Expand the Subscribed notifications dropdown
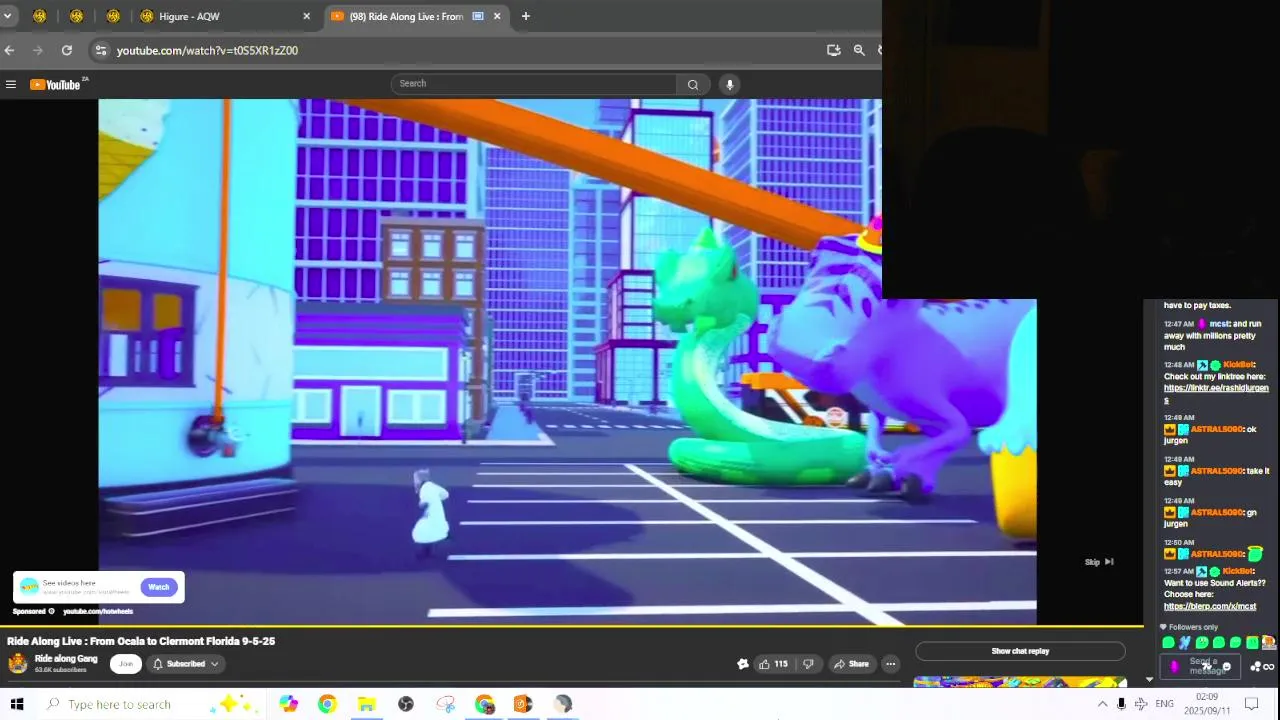The width and height of the screenshot is (1280, 720). pos(185,664)
